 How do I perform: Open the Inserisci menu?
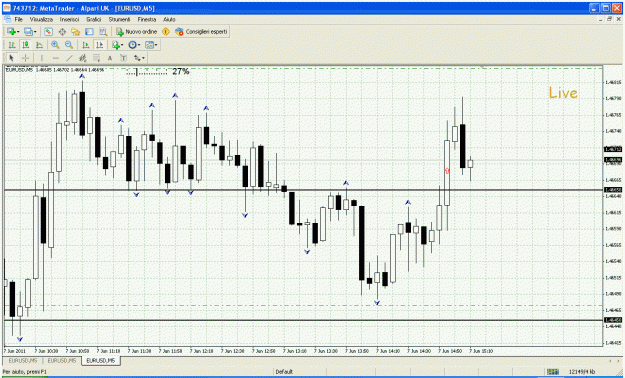point(69,19)
